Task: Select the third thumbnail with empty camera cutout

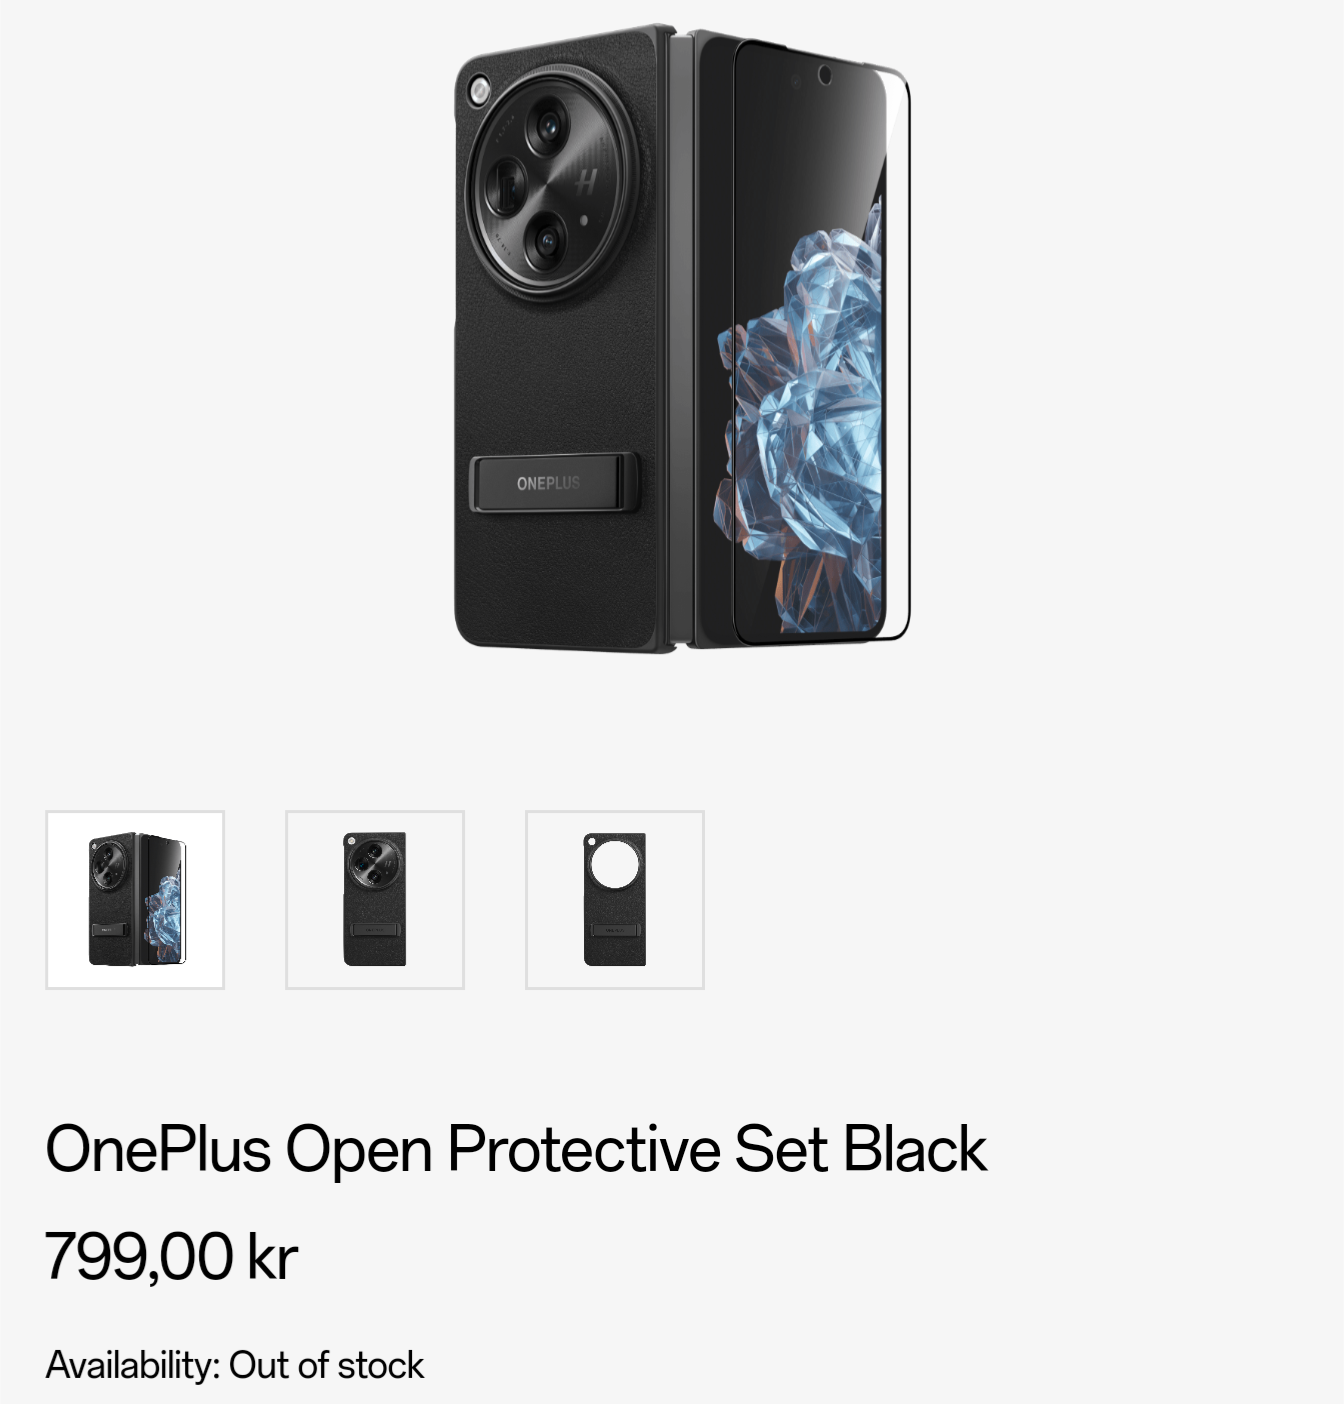Action: click(615, 900)
